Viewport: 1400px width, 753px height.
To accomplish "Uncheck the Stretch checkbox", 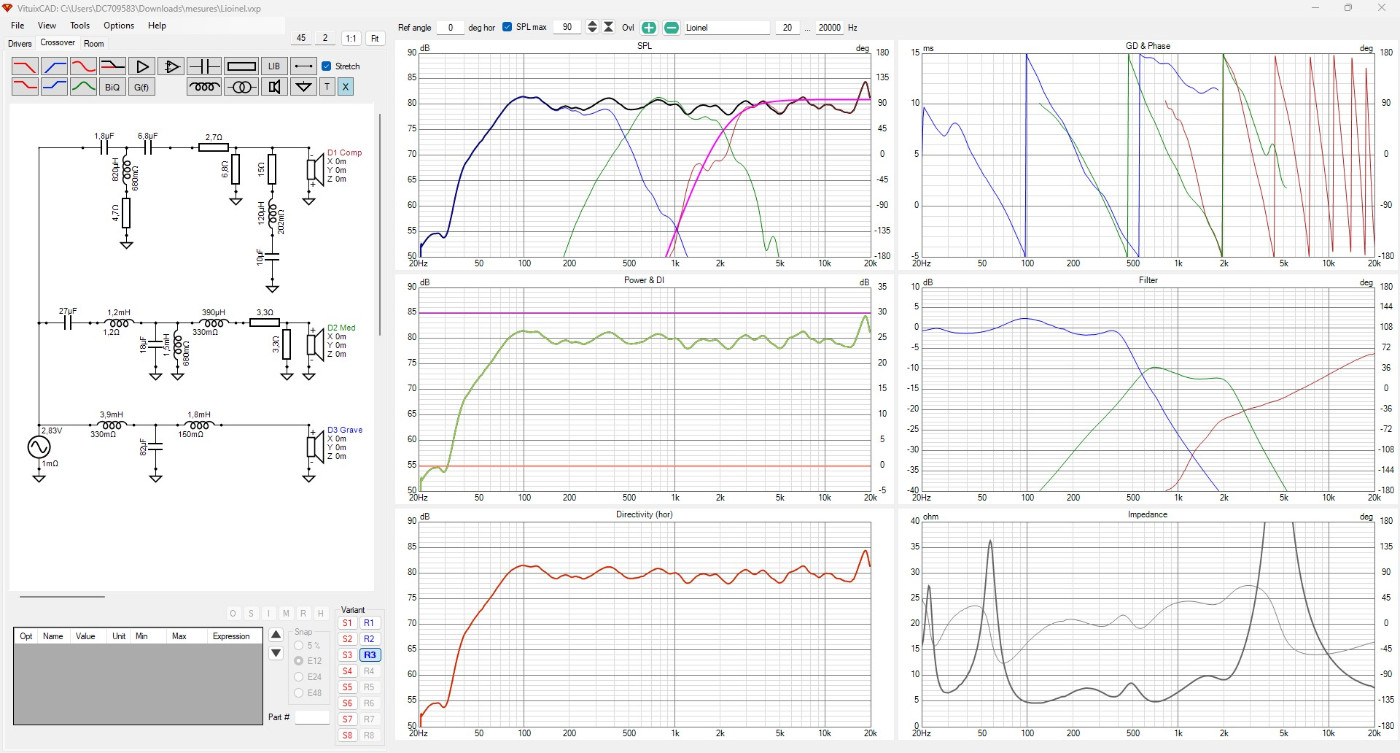I will pos(327,66).
